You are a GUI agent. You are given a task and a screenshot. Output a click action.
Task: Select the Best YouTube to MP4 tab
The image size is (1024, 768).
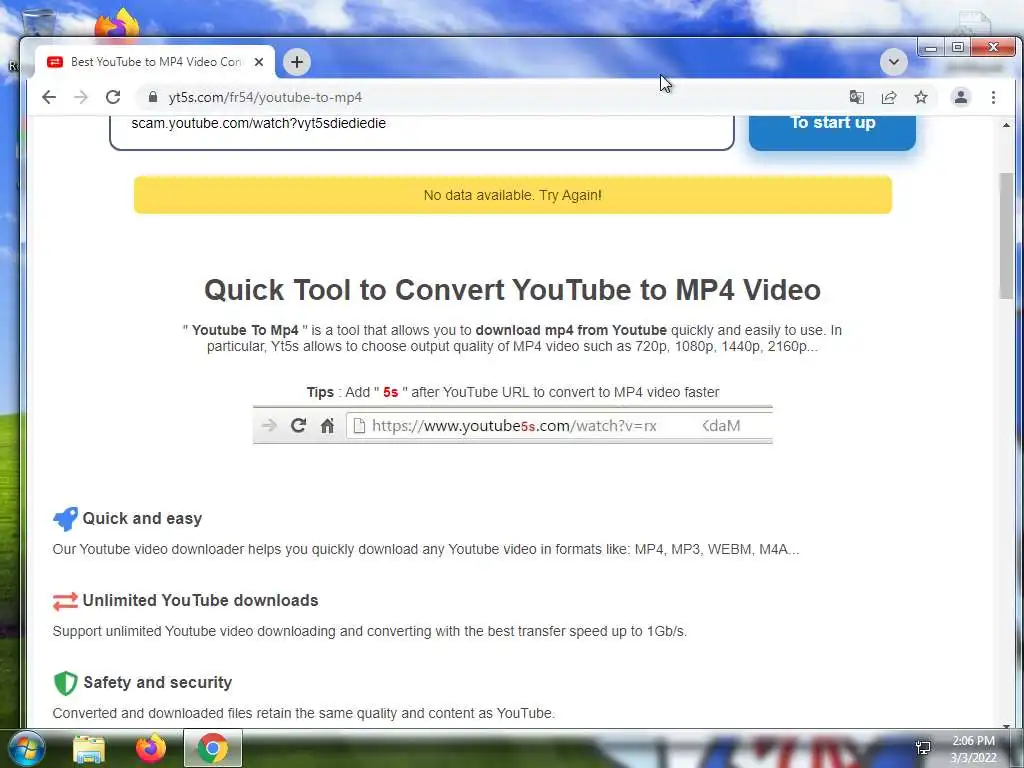coord(155,62)
